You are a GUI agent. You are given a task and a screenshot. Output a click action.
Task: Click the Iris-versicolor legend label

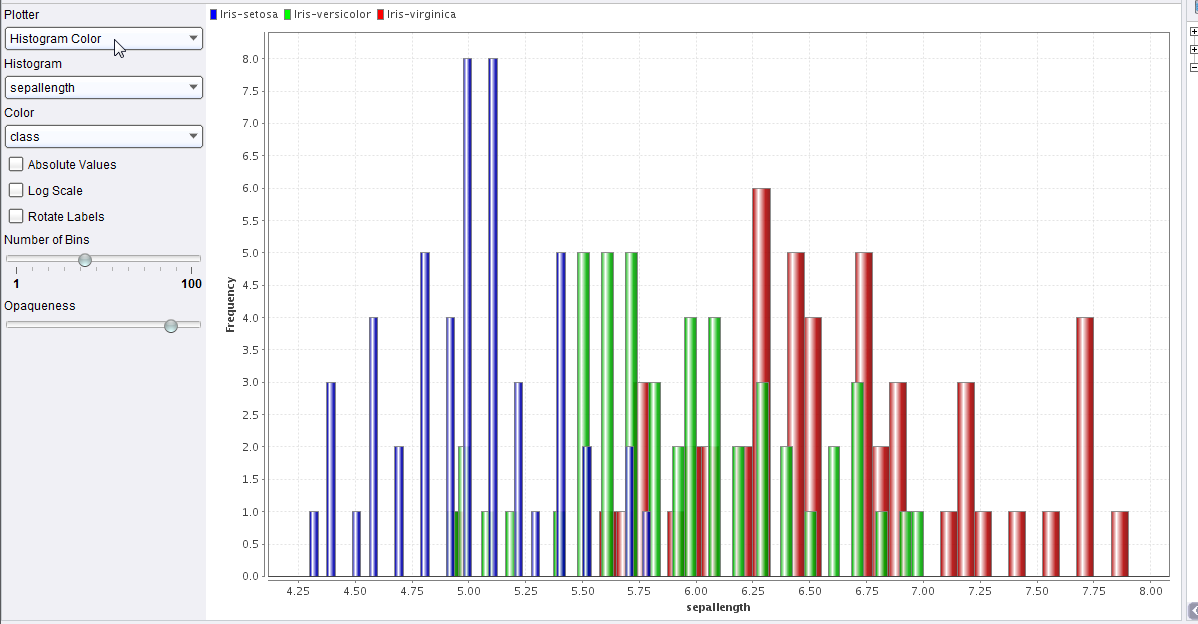tap(332, 15)
